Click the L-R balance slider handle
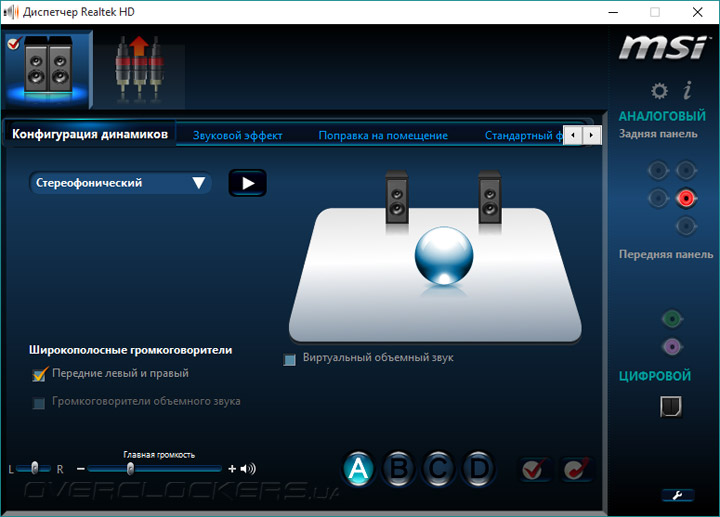This screenshot has height=517, width=720. click(34, 468)
